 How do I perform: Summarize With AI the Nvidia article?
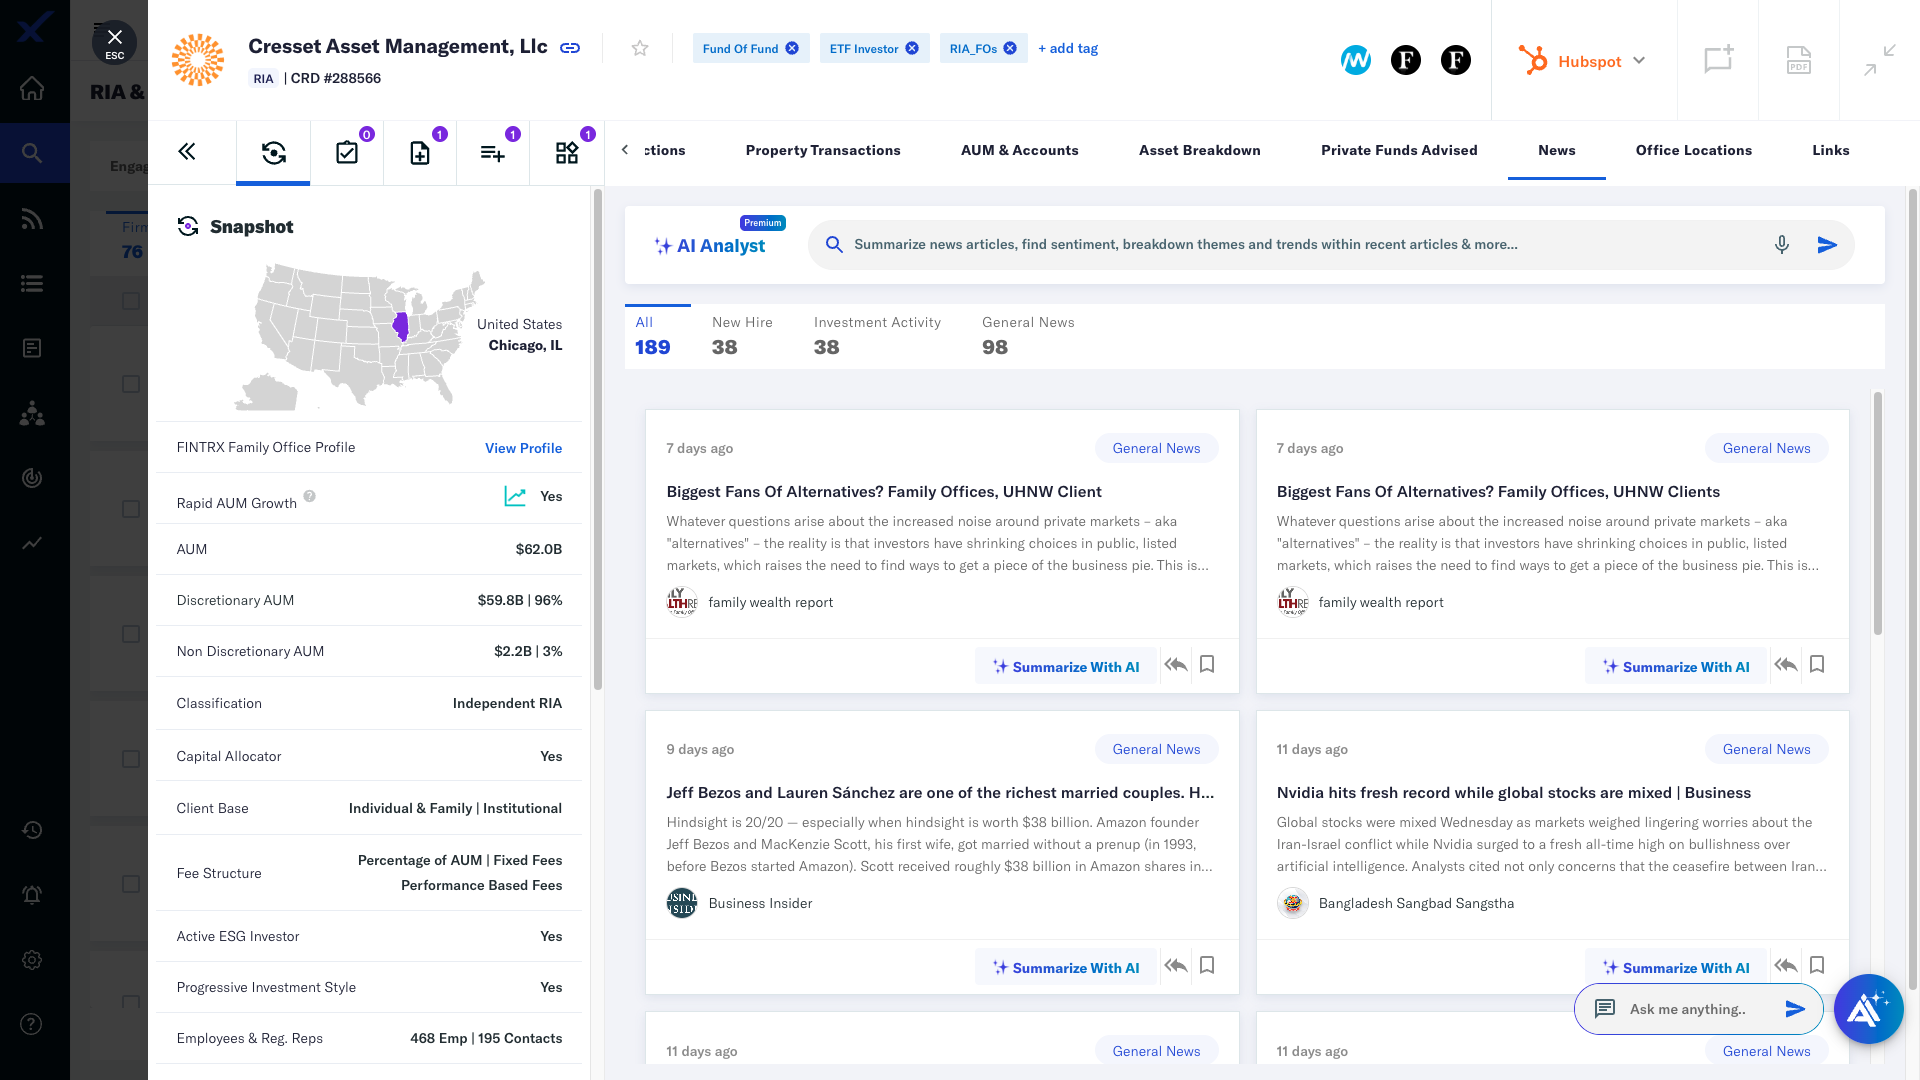1675,966
